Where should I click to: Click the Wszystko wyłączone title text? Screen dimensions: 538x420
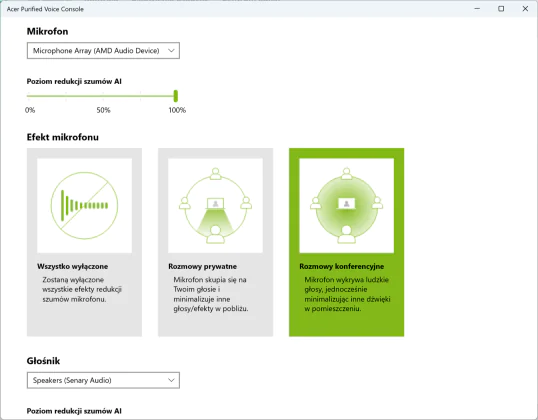72,266
